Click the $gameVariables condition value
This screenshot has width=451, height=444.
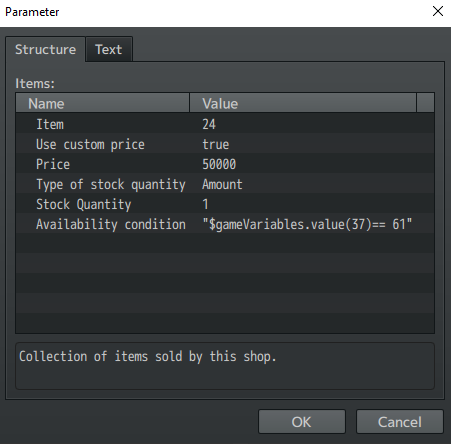click(307, 224)
